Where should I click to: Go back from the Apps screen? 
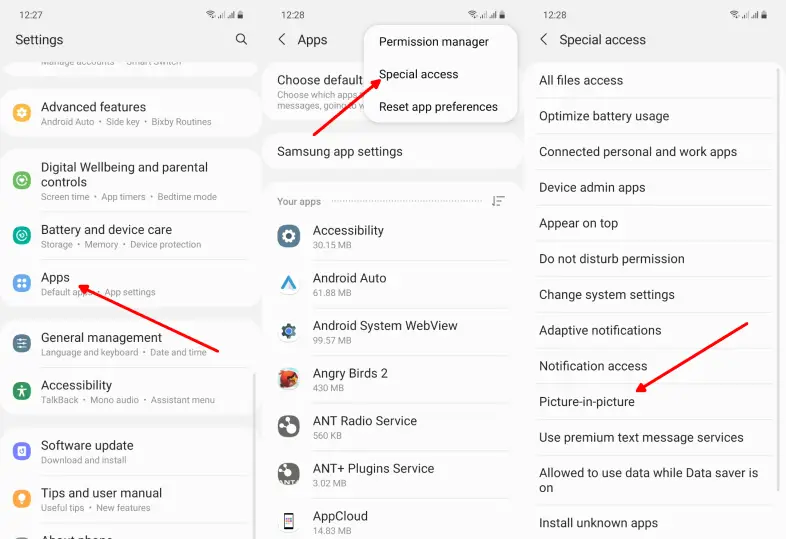[x=282, y=40]
